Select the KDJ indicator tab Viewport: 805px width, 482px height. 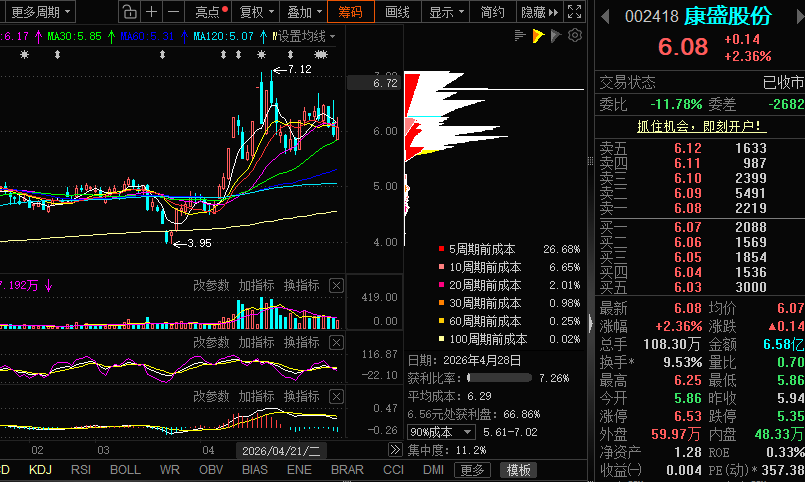[40, 470]
